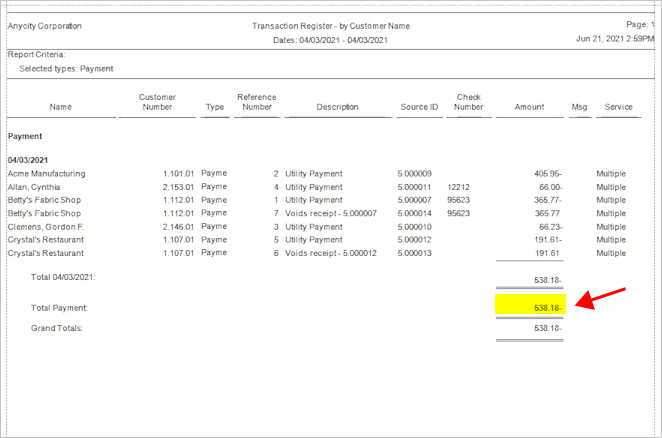The height and width of the screenshot is (438, 662).
Task: Select the Allan, Cynthia name
Action: [x=34, y=187]
